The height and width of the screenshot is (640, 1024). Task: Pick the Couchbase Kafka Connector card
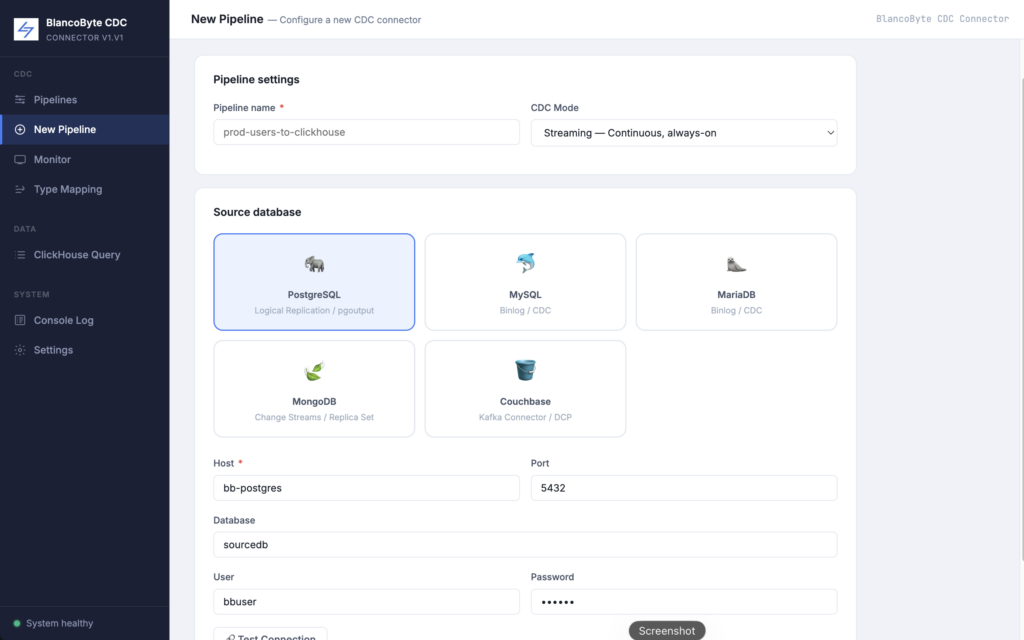(x=525, y=389)
